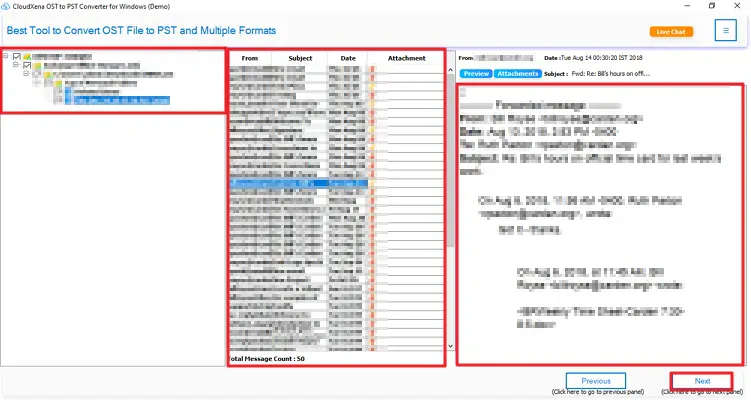Restore down the CloudXena window

(712, 6)
